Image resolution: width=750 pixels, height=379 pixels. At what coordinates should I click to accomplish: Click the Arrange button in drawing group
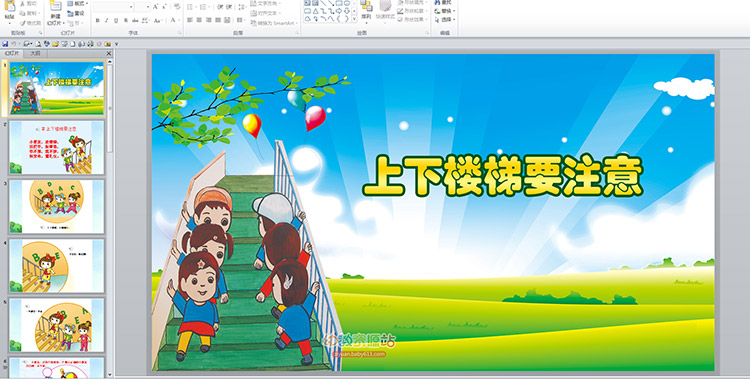[366, 13]
